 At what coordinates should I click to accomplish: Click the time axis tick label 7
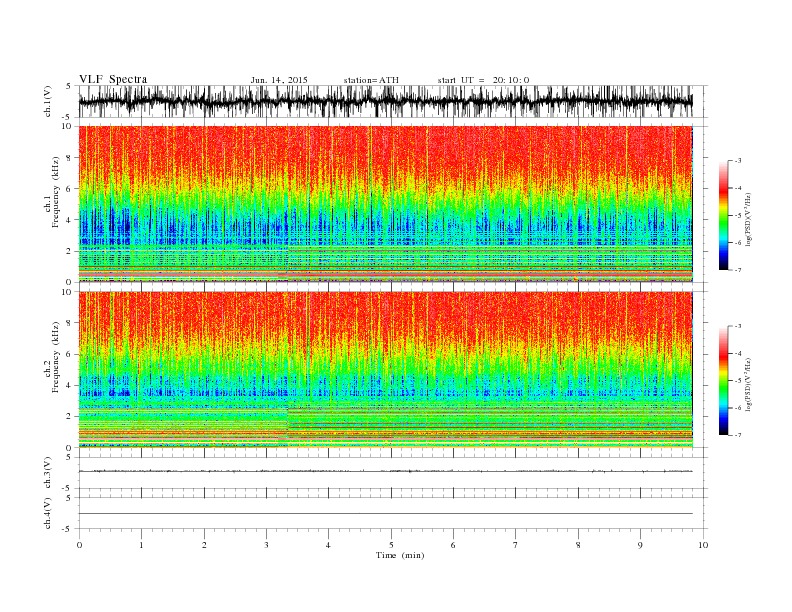516,545
